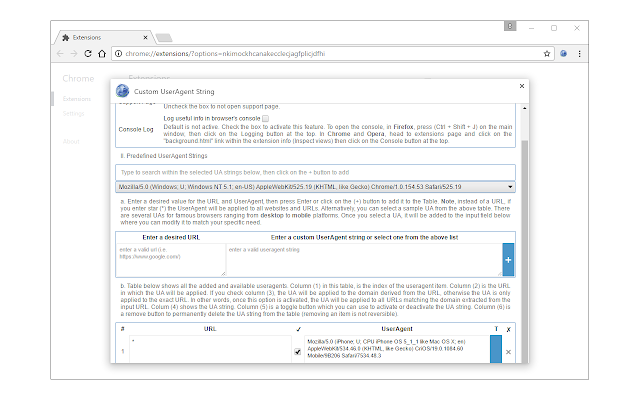Click the 'Enter a desired URL' heading
640x400 pixels.
click(x=171, y=237)
